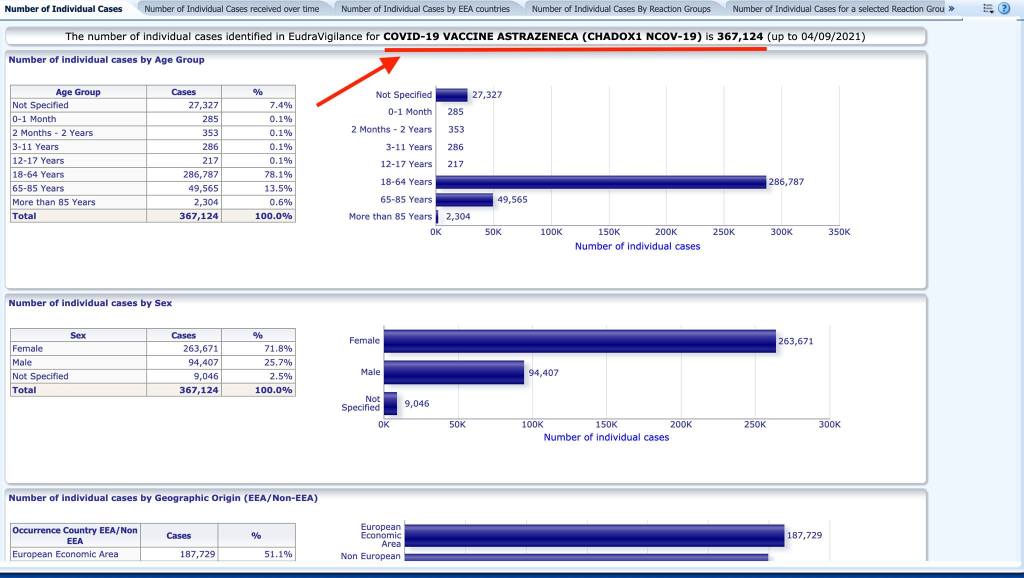Click the Female bar in sex chart
The image size is (1024, 578).
pos(579,341)
